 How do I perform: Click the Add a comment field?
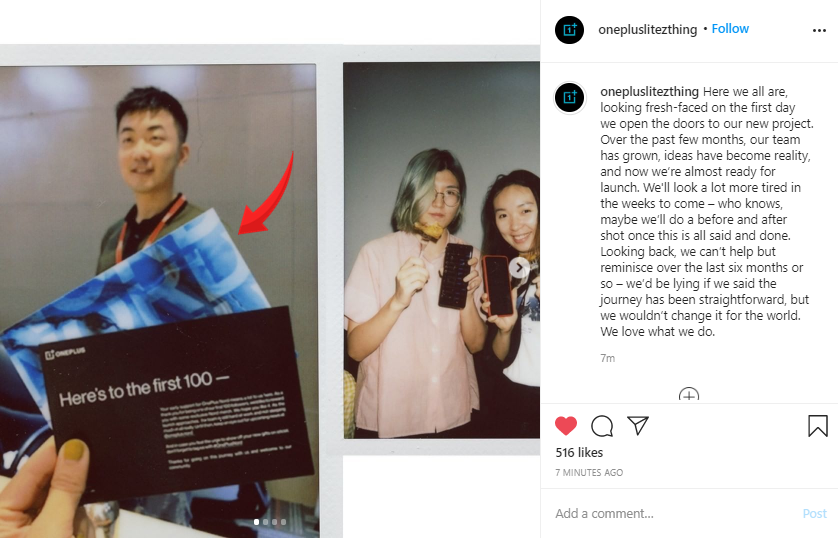pyautogui.click(x=673, y=513)
